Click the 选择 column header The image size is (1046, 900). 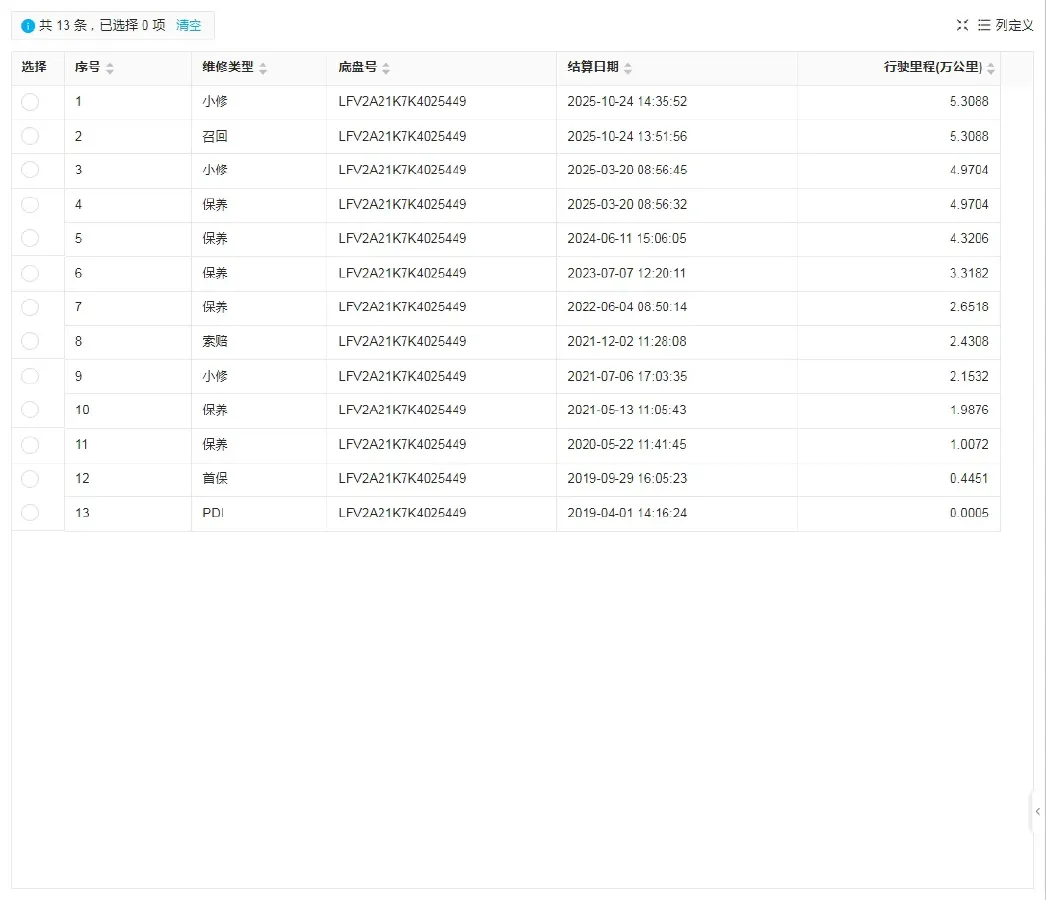35,68
